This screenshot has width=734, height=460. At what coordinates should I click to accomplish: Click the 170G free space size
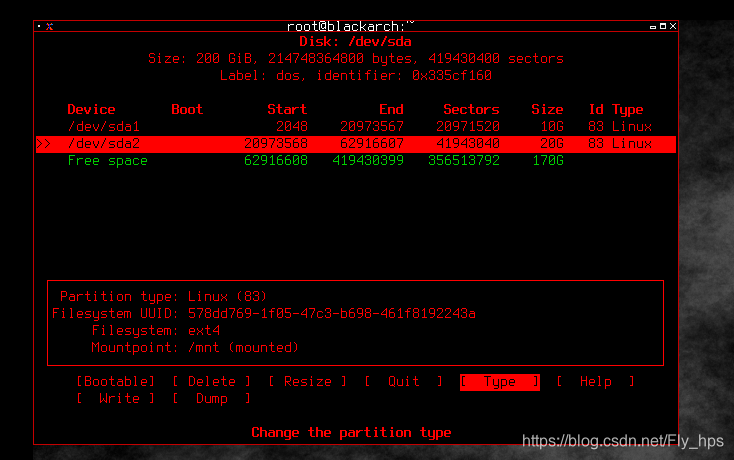point(548,161)
